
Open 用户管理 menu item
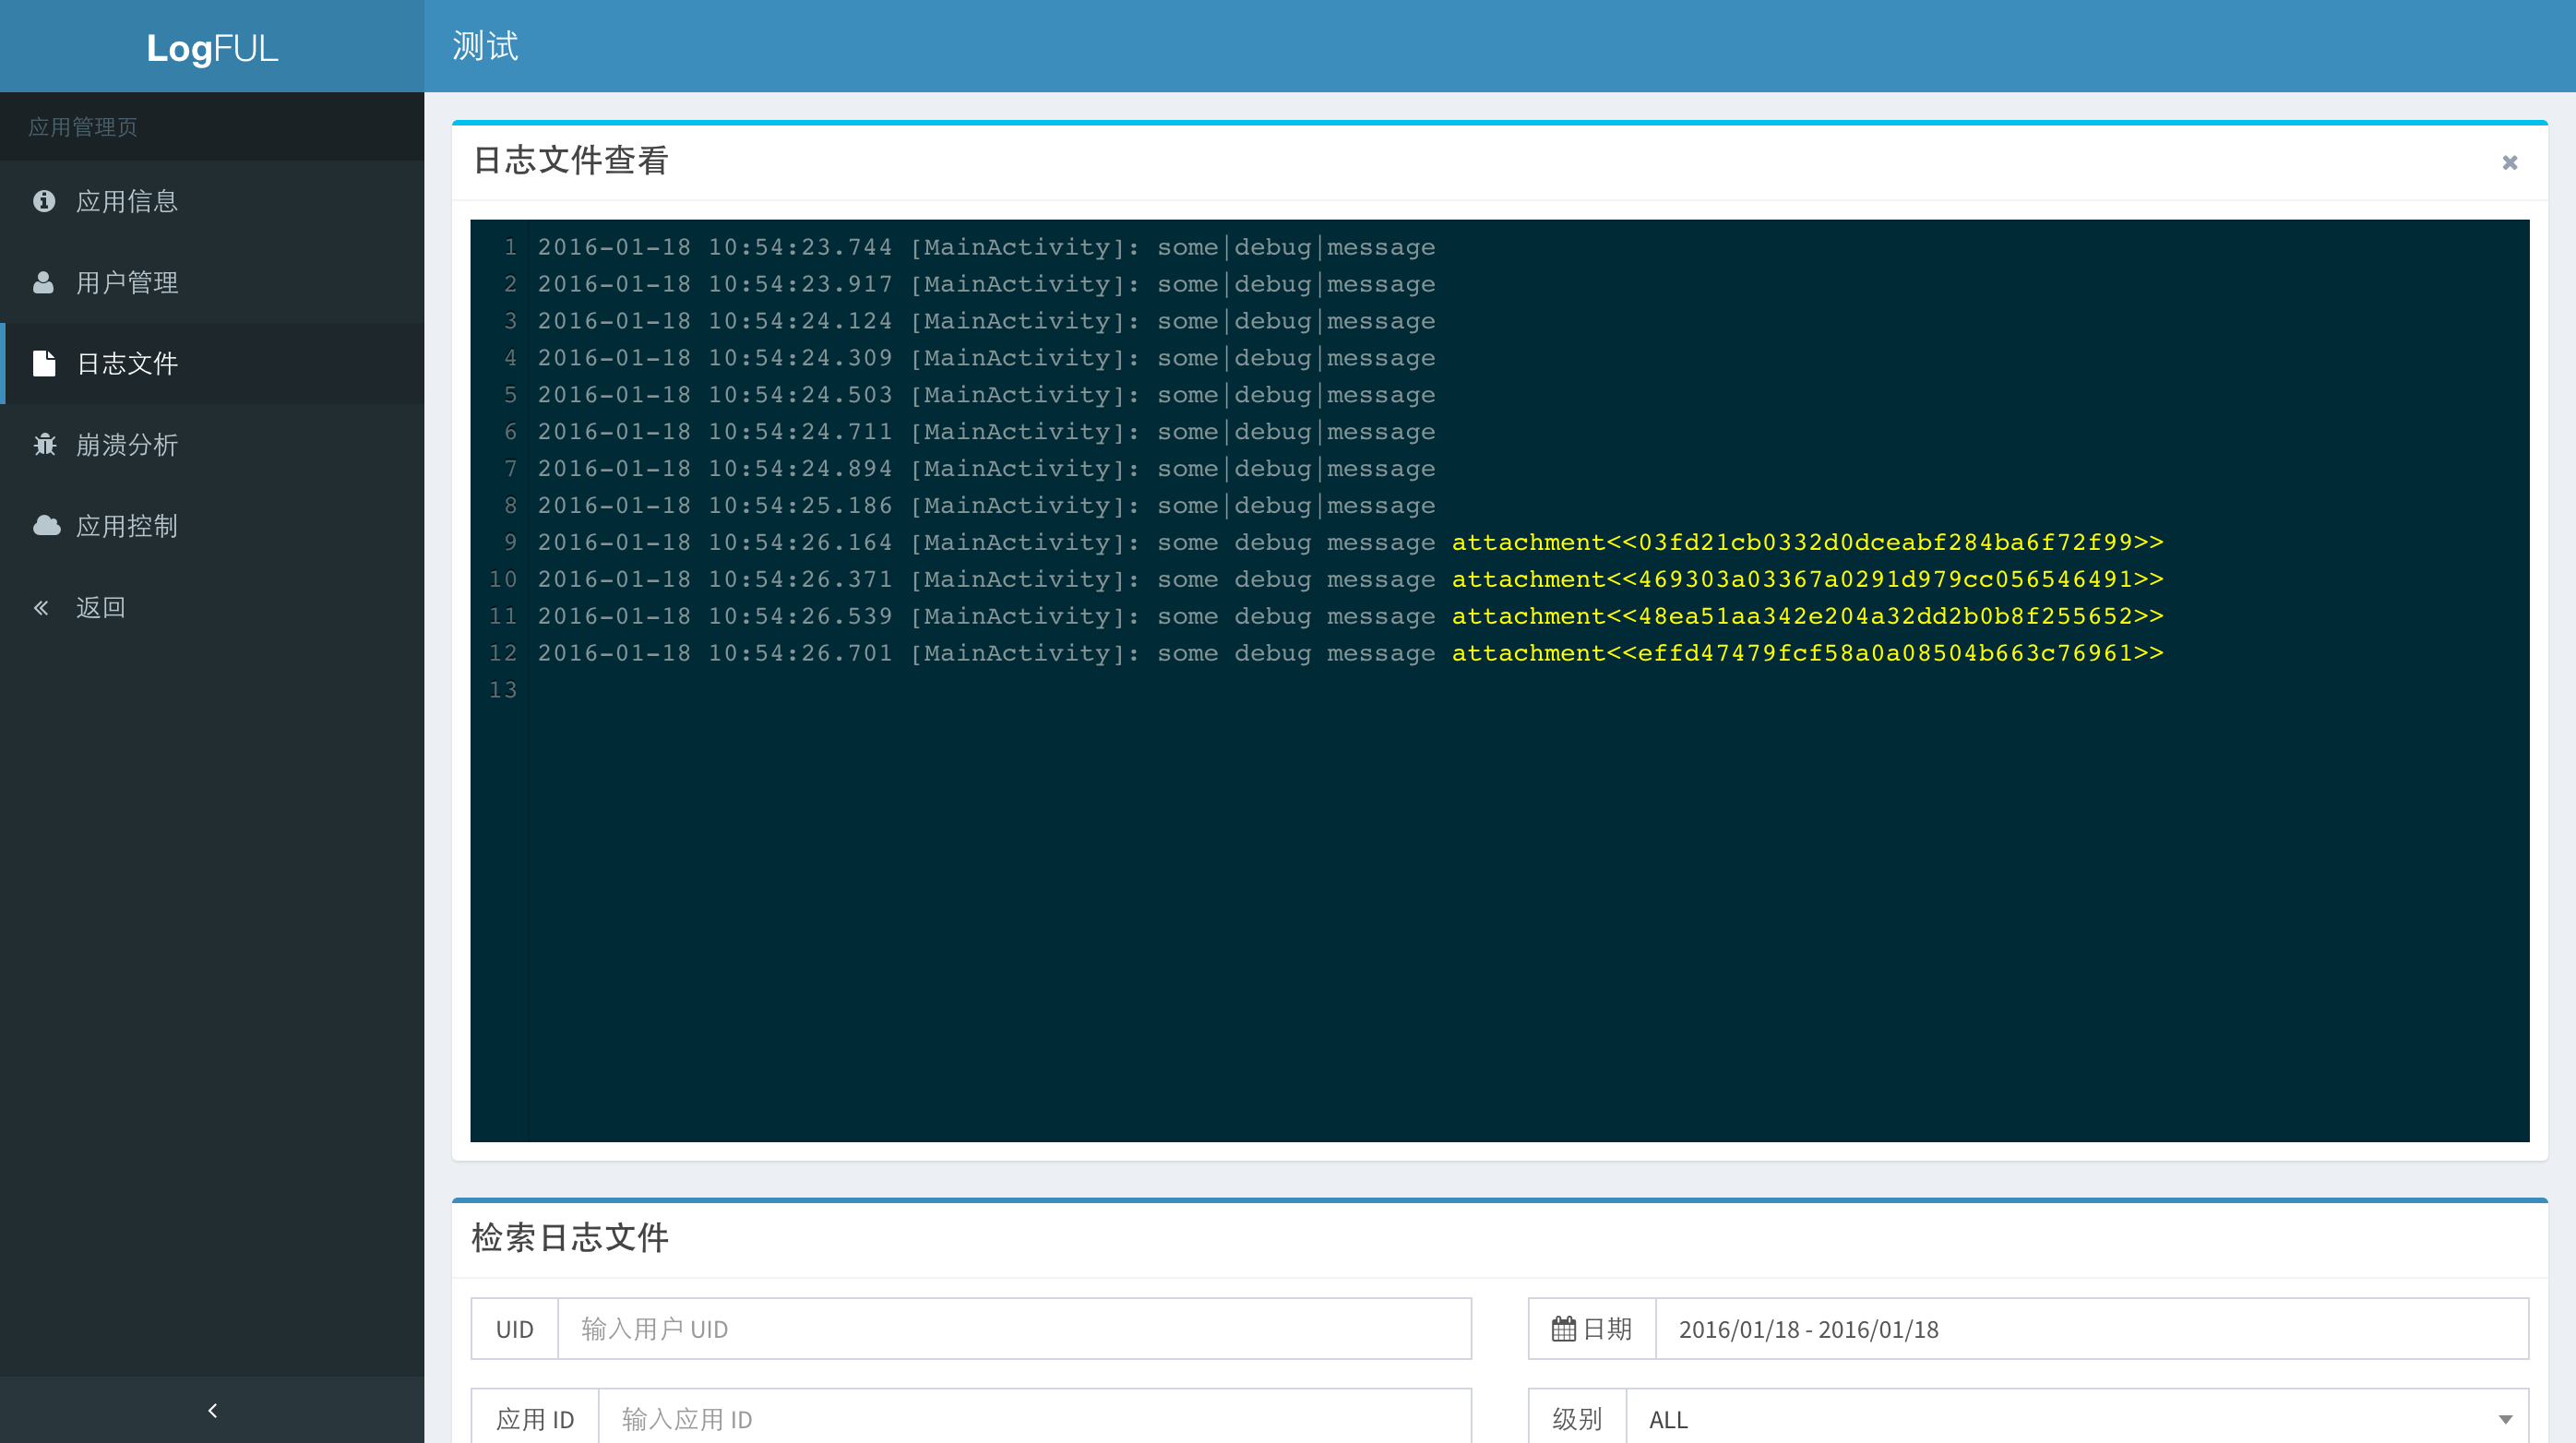click(212, 282)
